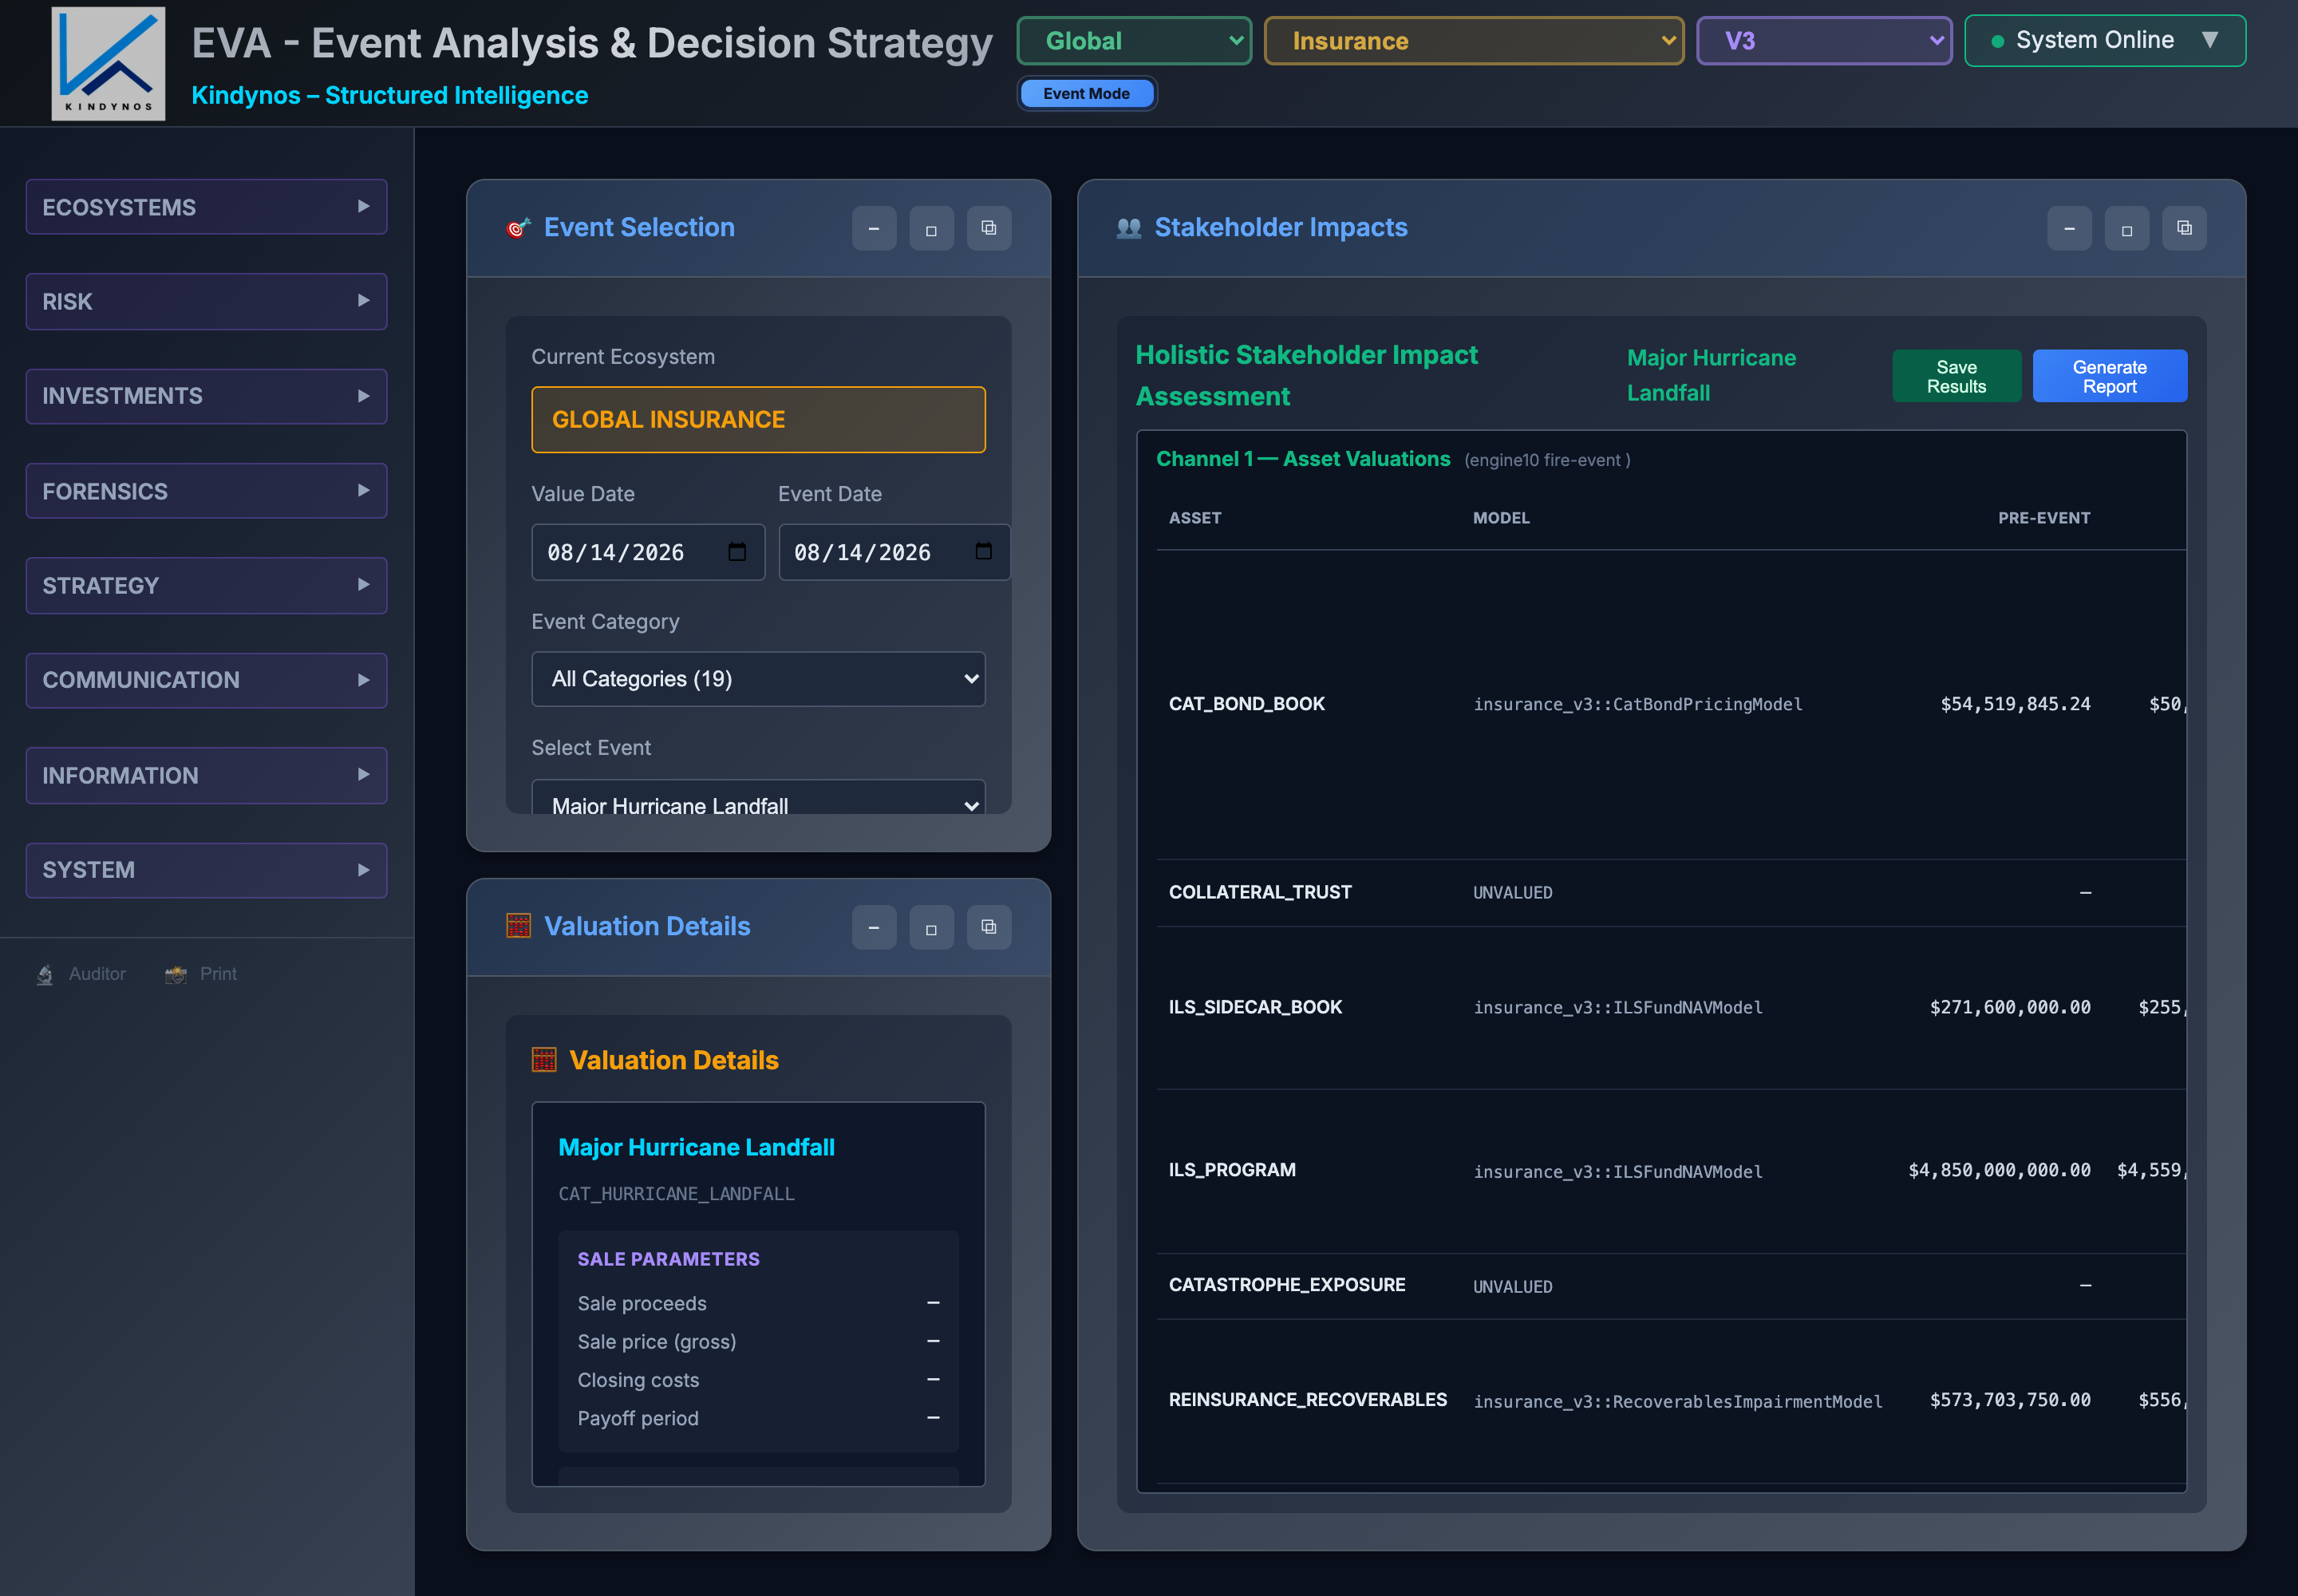
Task: Select the ILS_SIDECAR_BOOK asset row
Action: pos(1670,1007)
